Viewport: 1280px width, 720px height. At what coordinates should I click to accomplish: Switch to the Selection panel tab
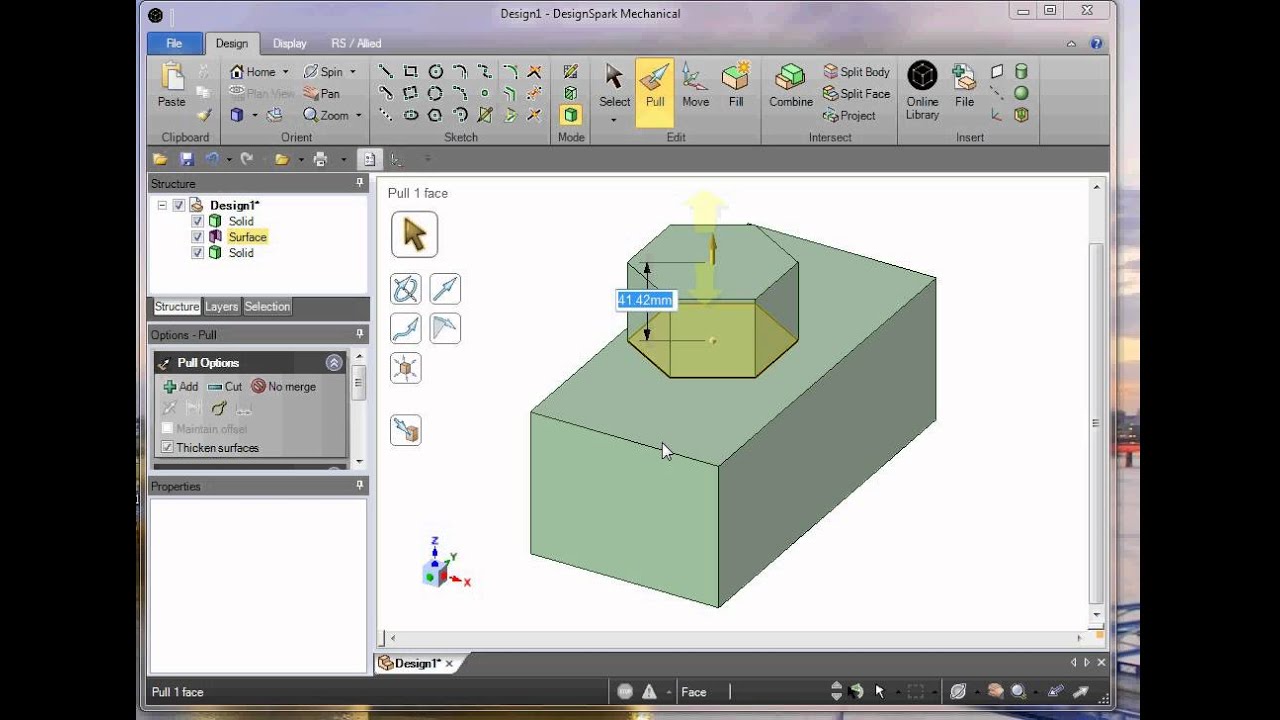[x=267, y=307]
